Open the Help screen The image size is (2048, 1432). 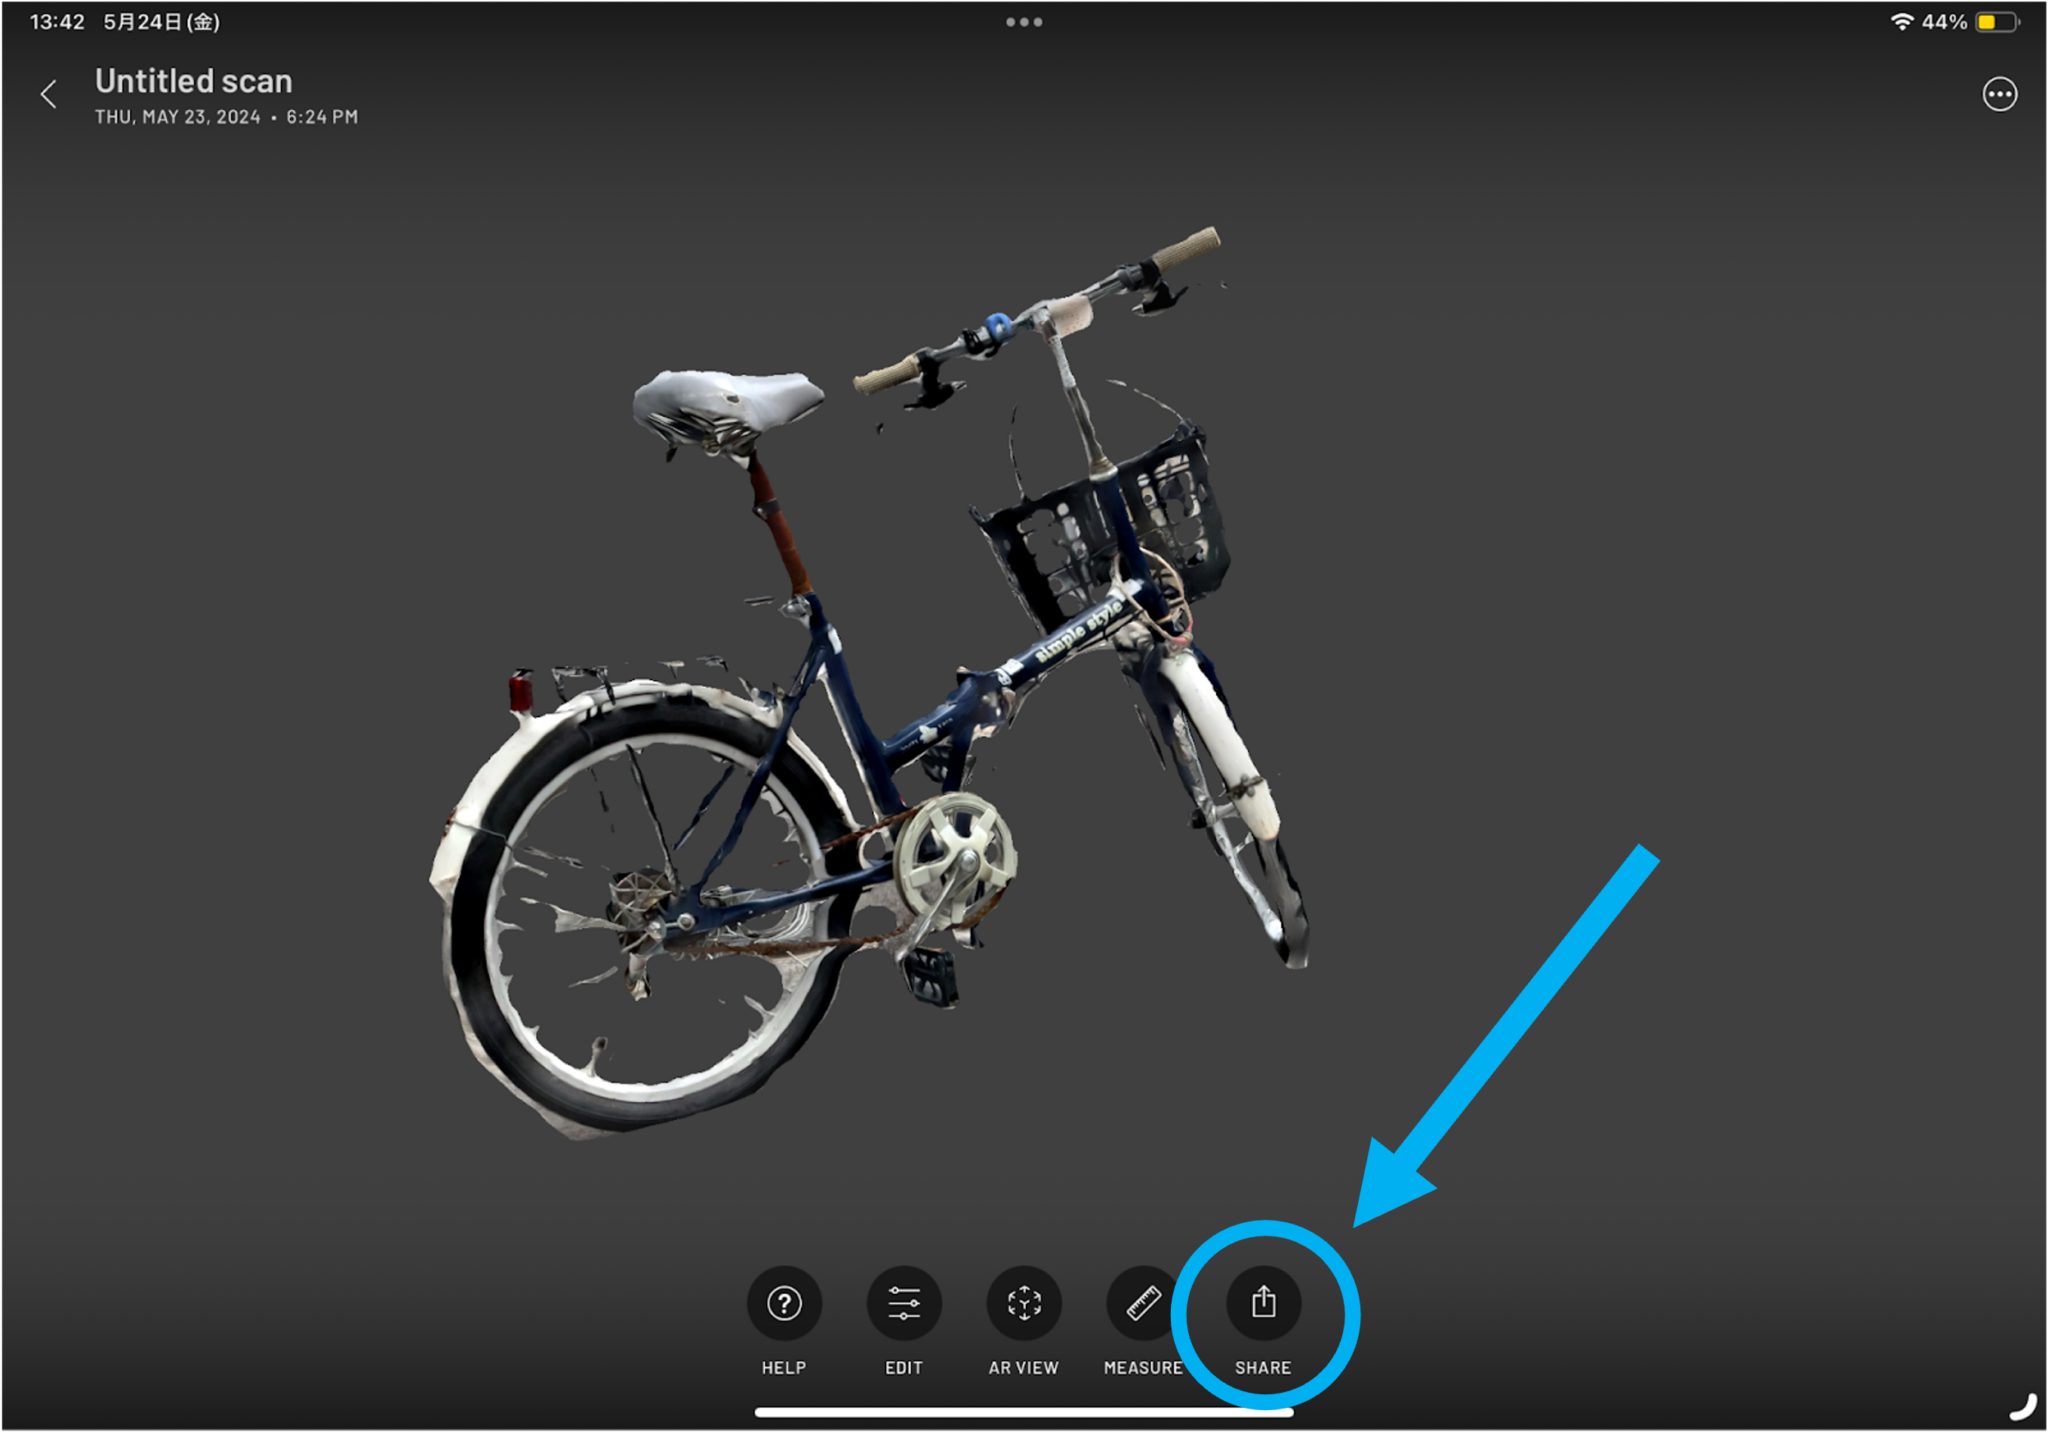[783, 1303]
